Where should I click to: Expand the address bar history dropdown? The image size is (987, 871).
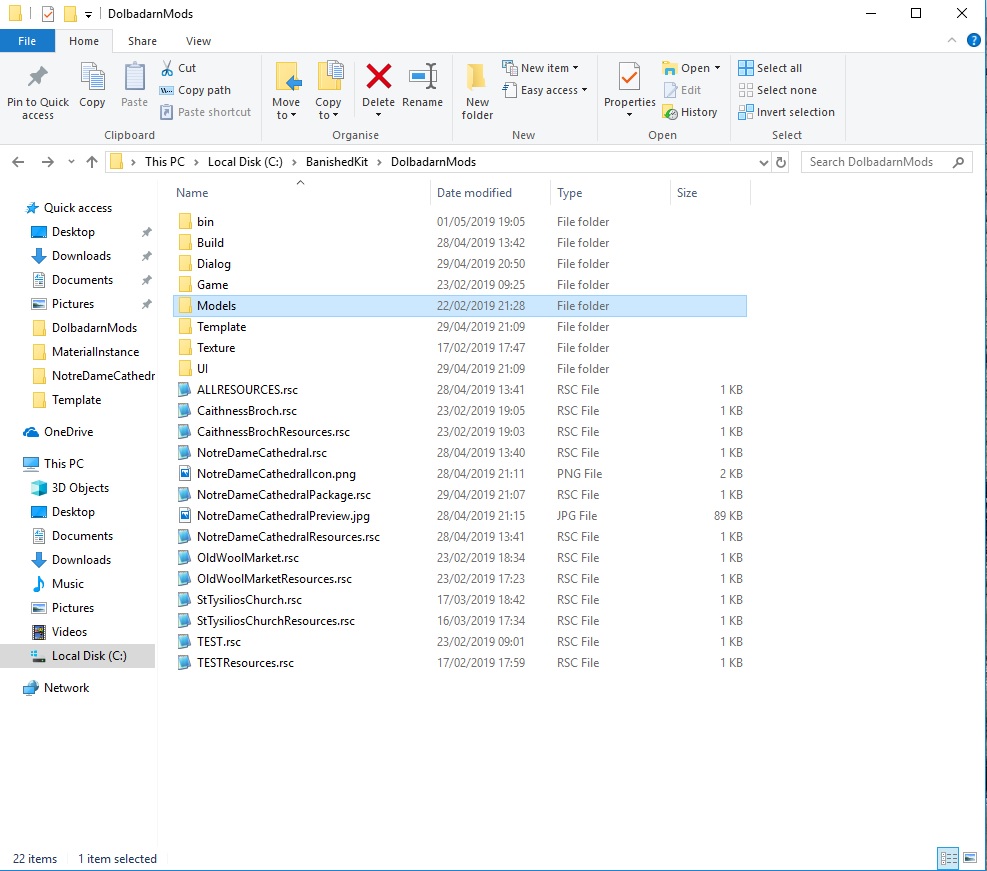[x=764, y=162]
